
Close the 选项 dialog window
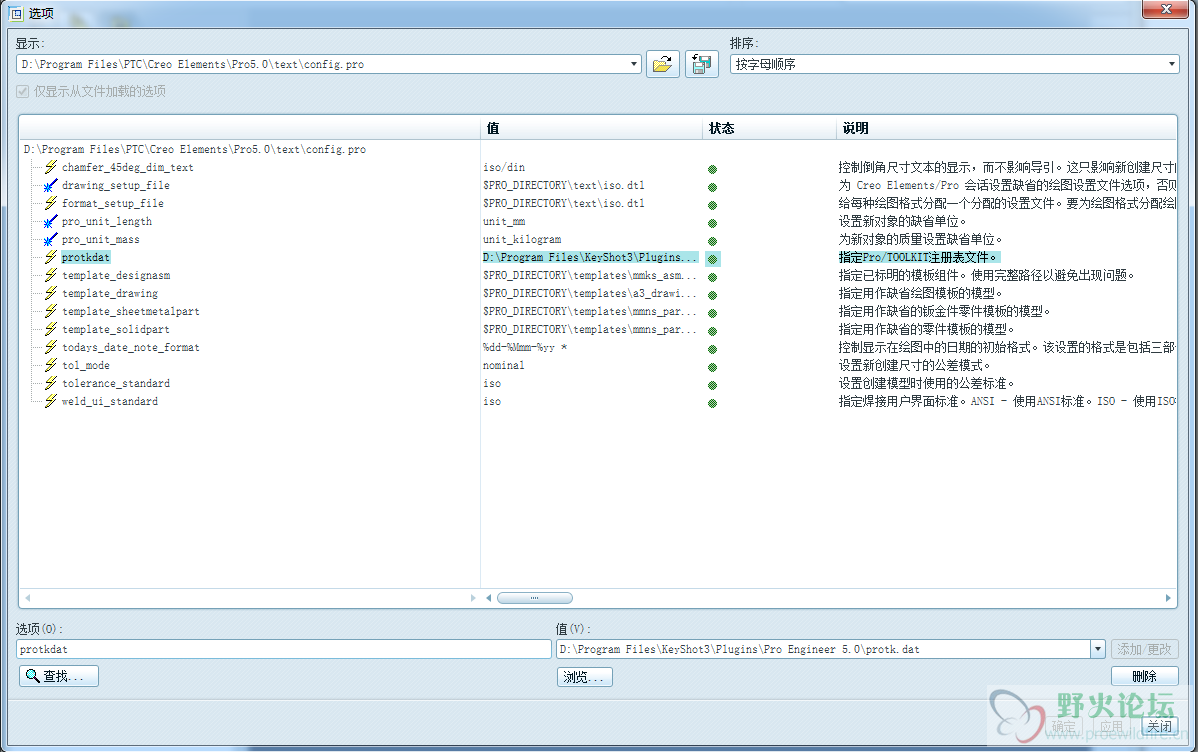[x=1166, y=9]
